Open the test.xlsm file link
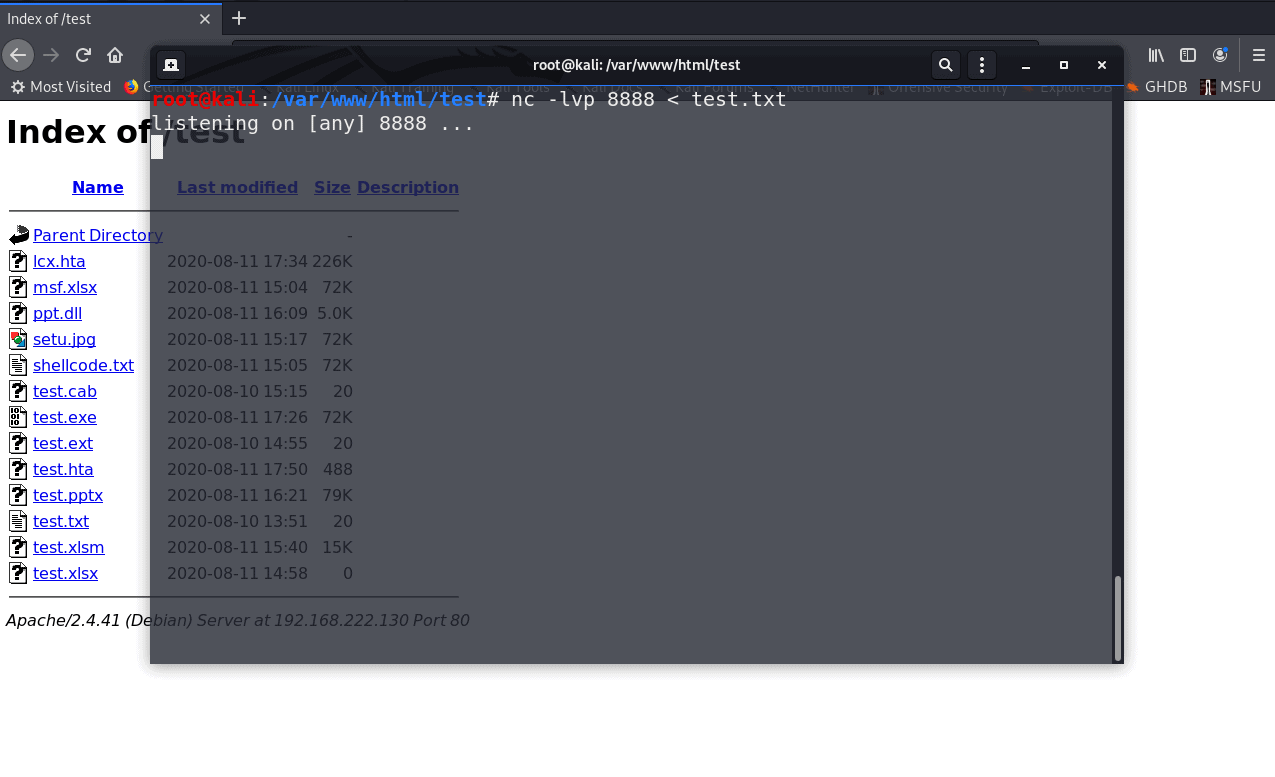1275x777 pixels. pyautogui.click(x=69, y=547)
